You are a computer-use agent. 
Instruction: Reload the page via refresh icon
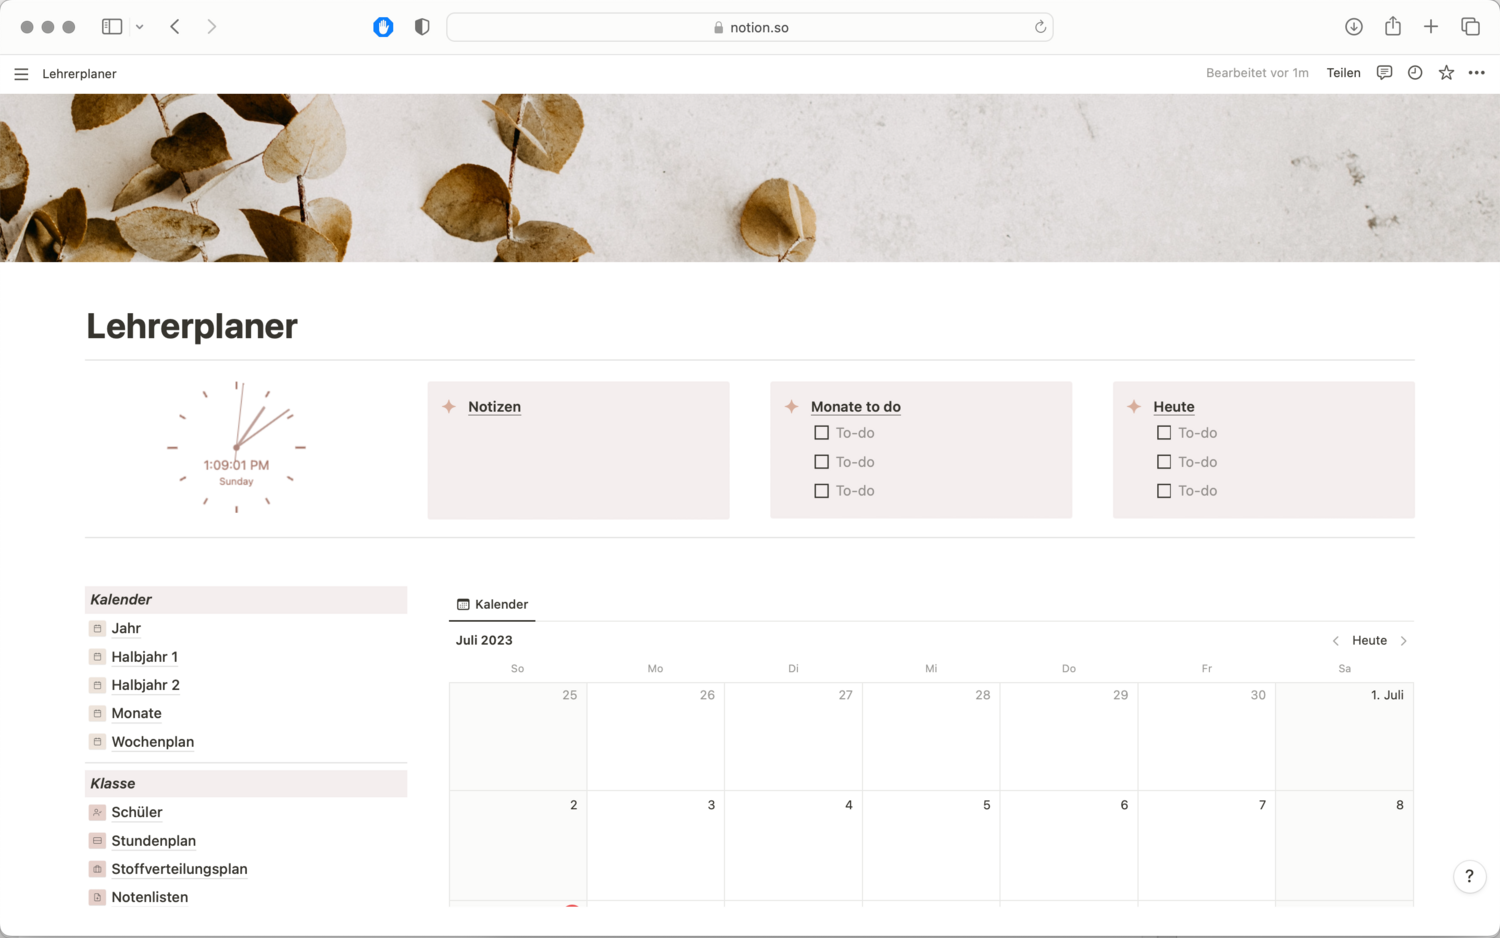click(x=1040, y=27)
